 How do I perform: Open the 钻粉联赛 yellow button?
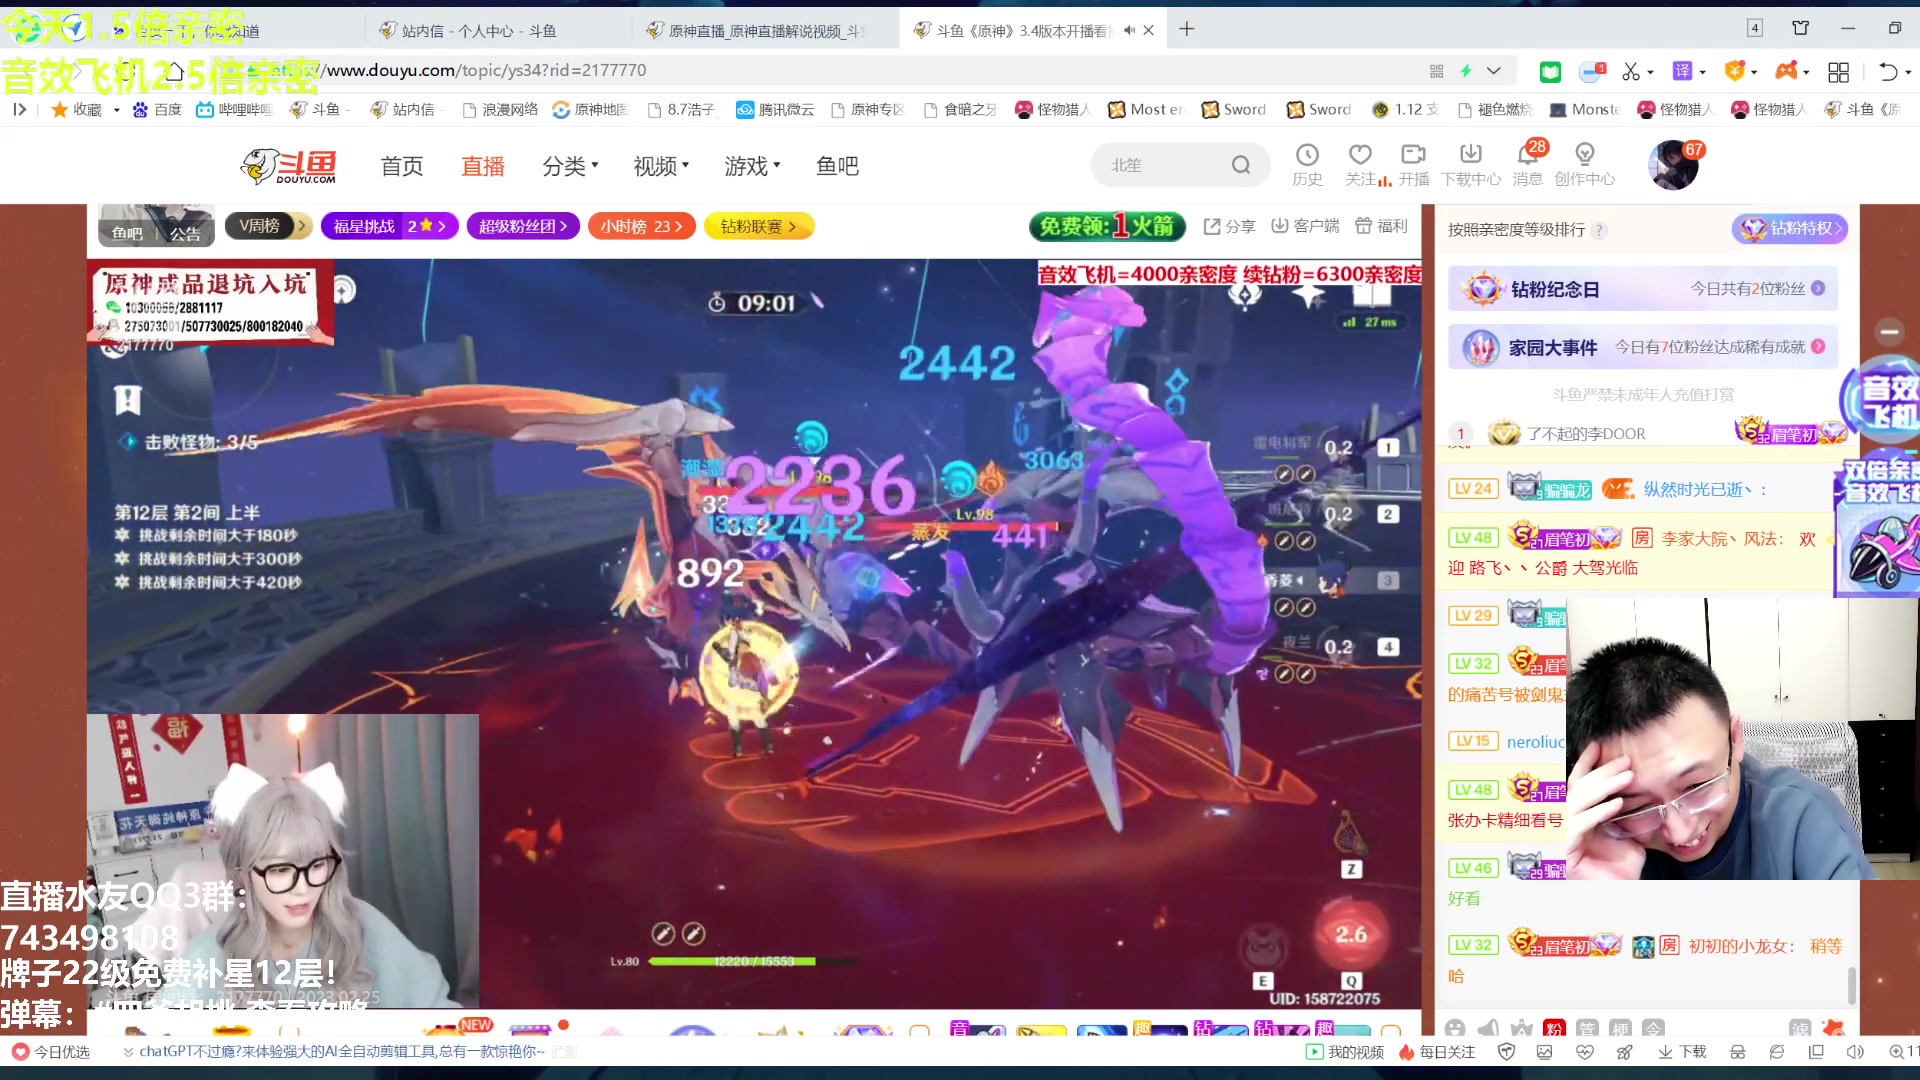point(758,226)
